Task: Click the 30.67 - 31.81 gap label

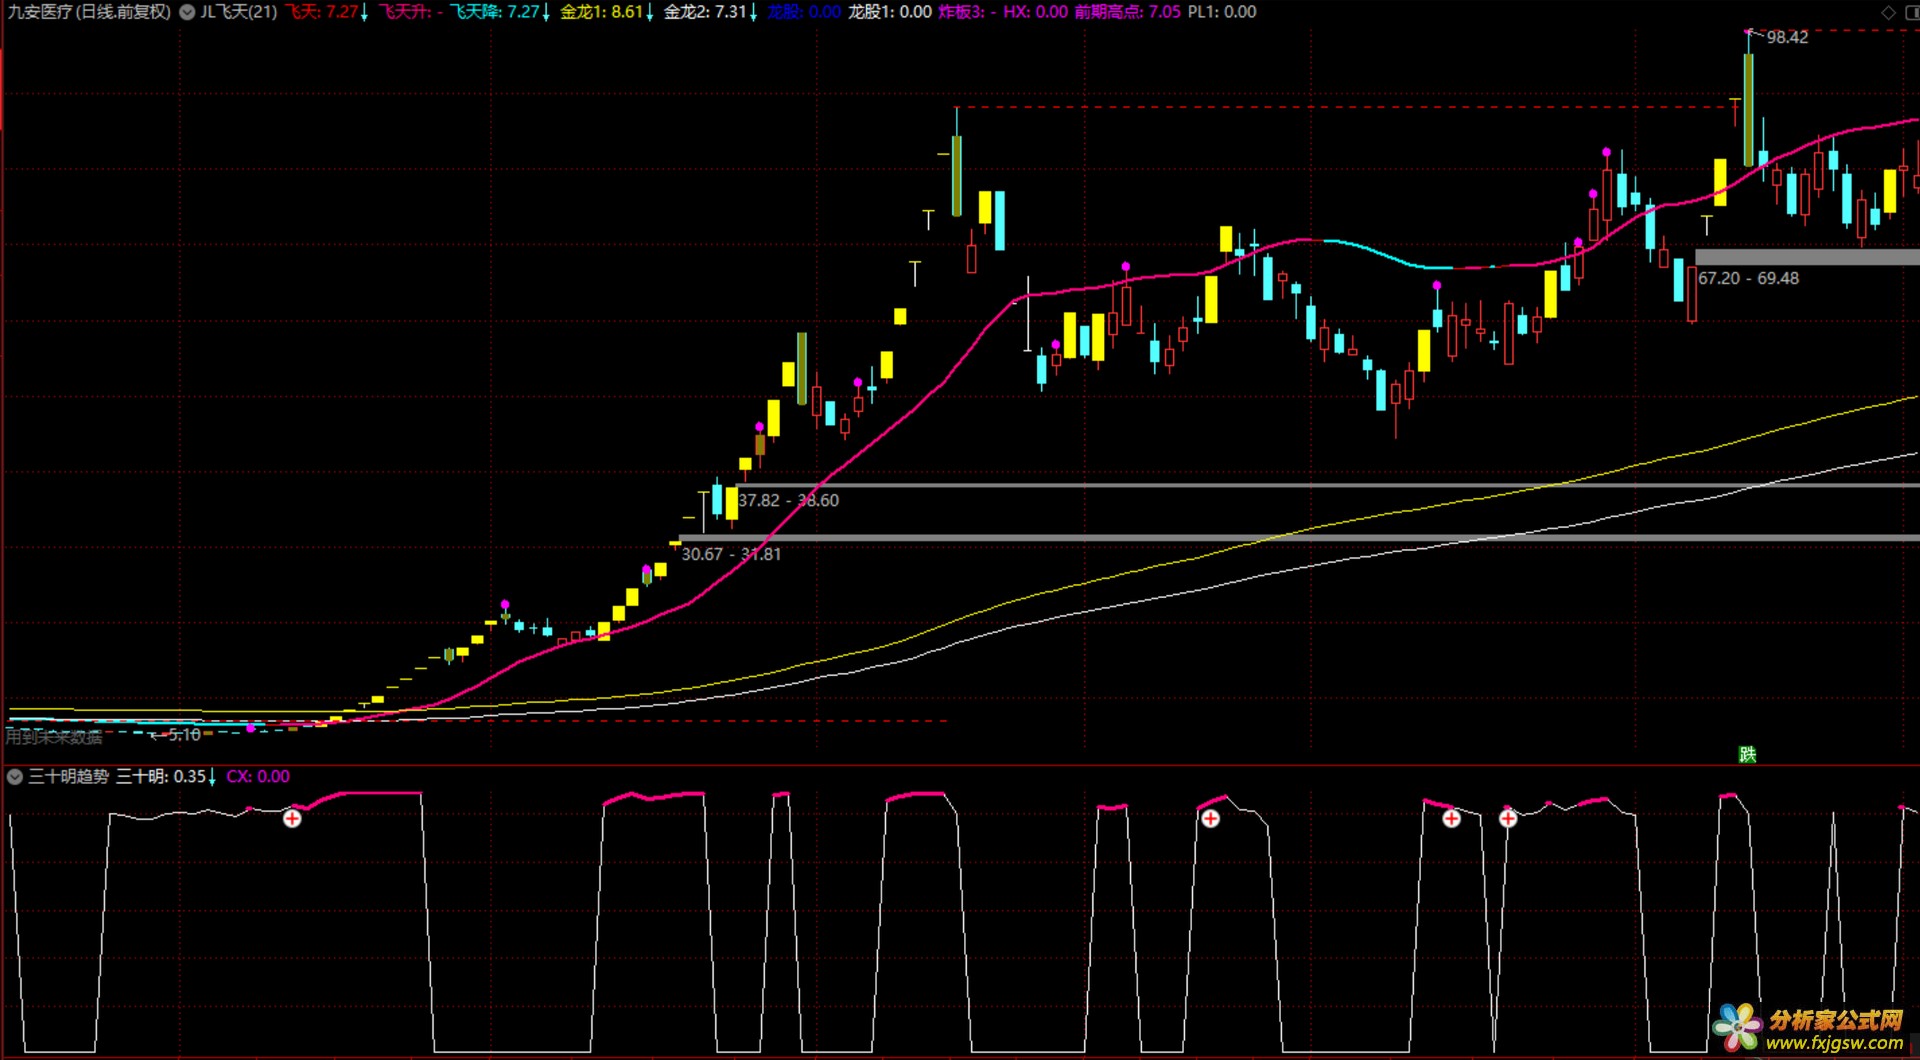Action: coord(731,554)
